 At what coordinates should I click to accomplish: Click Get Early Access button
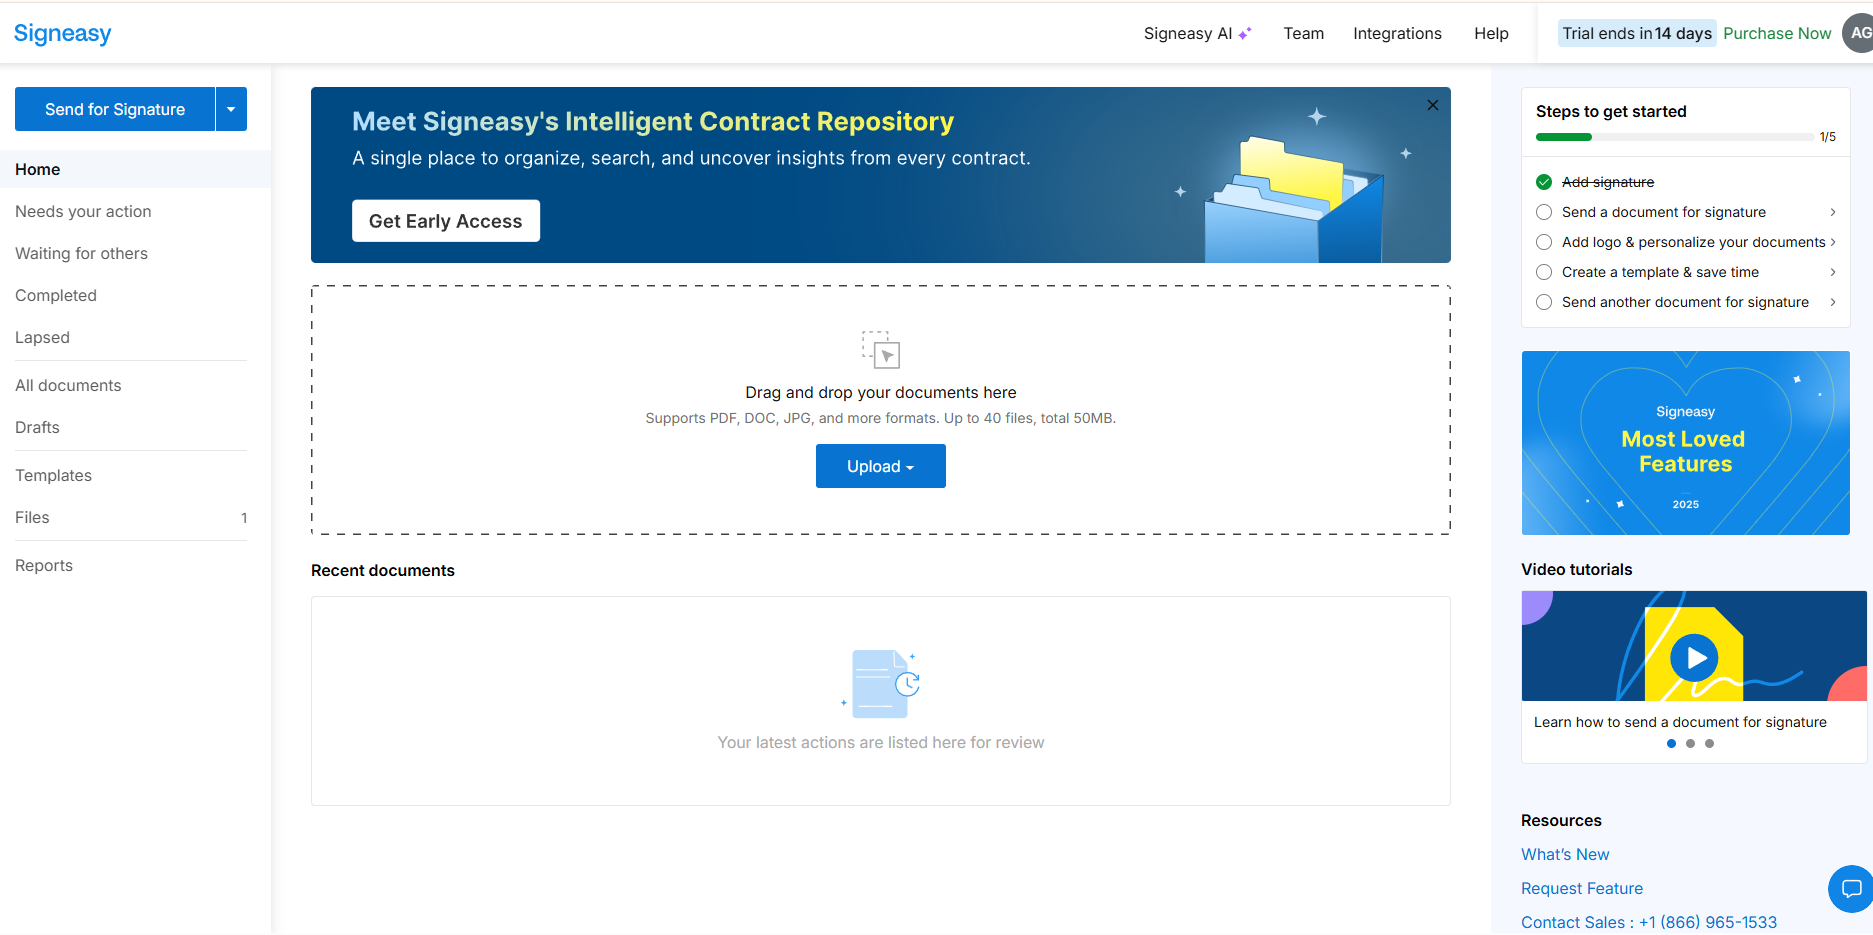[x=446, y=221]
